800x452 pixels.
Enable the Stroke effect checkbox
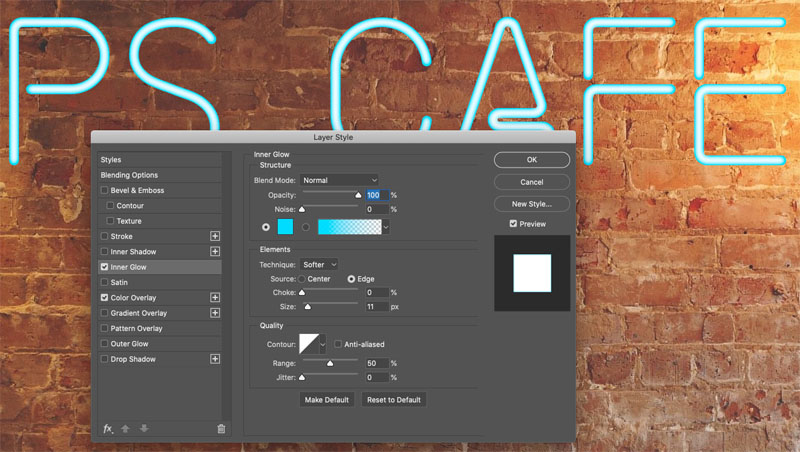pyautogui.click(x=105, y=236)
